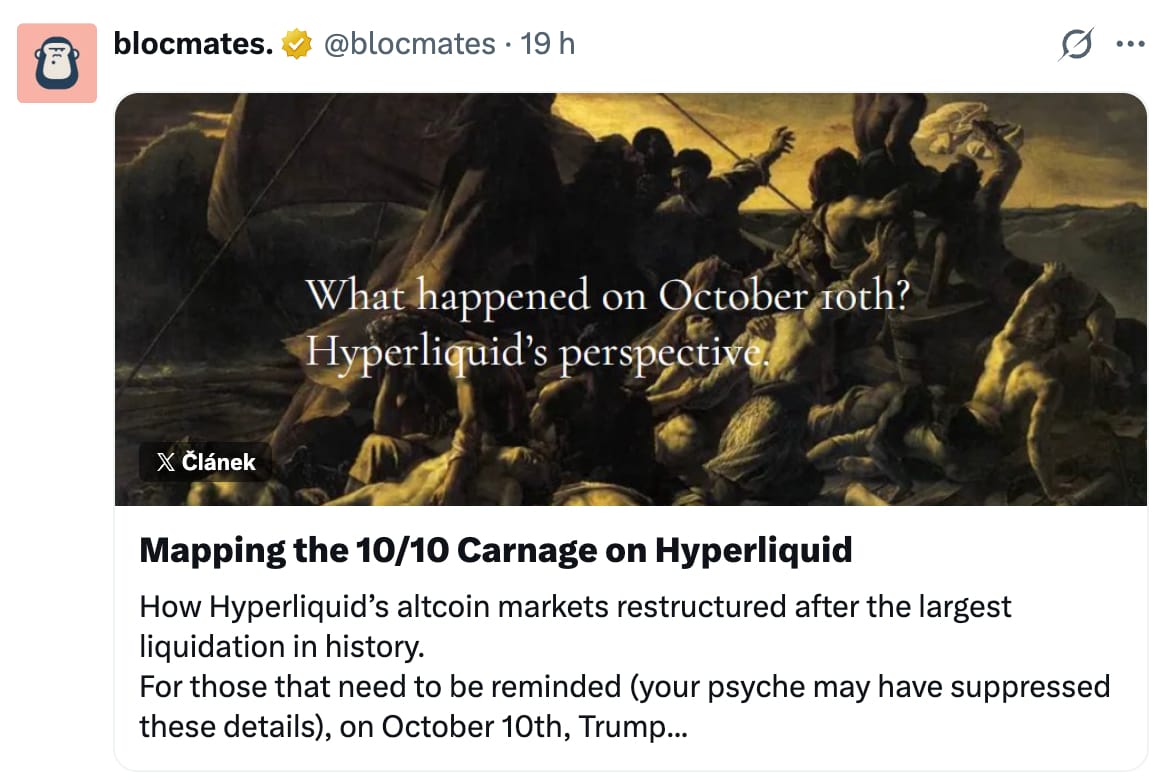Viewport: 1172px width, 780px height.
Task: Click the X logo in article badge
Action: (165, 462)
